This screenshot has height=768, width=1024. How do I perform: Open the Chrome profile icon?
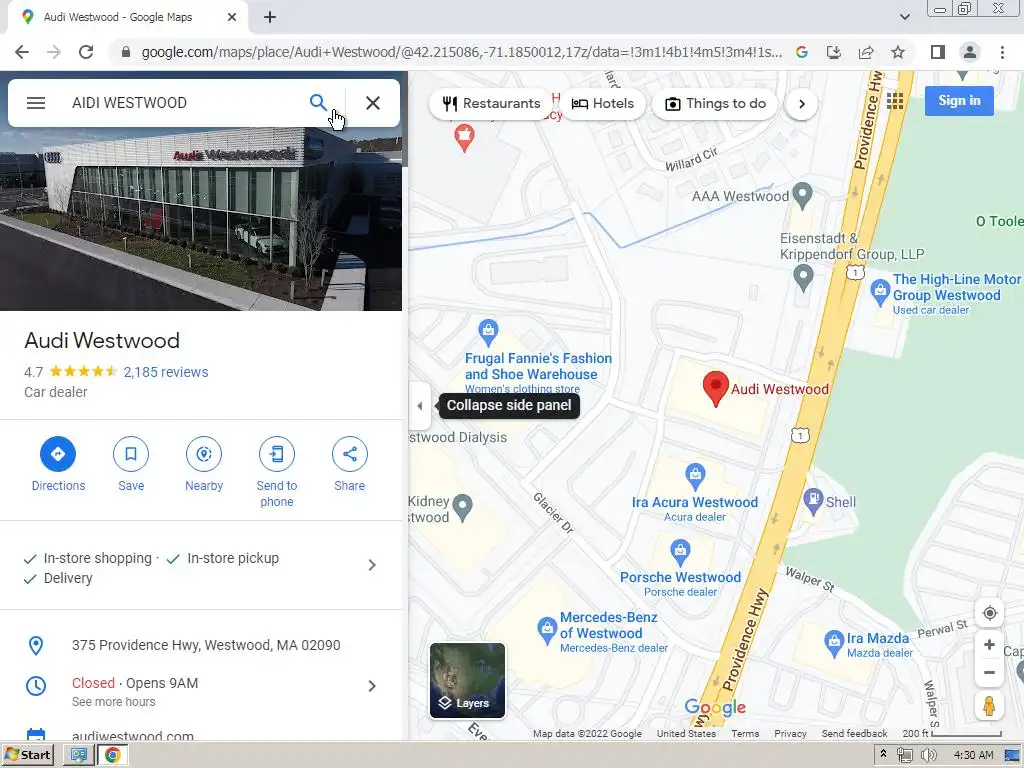(x=970, y=52)
